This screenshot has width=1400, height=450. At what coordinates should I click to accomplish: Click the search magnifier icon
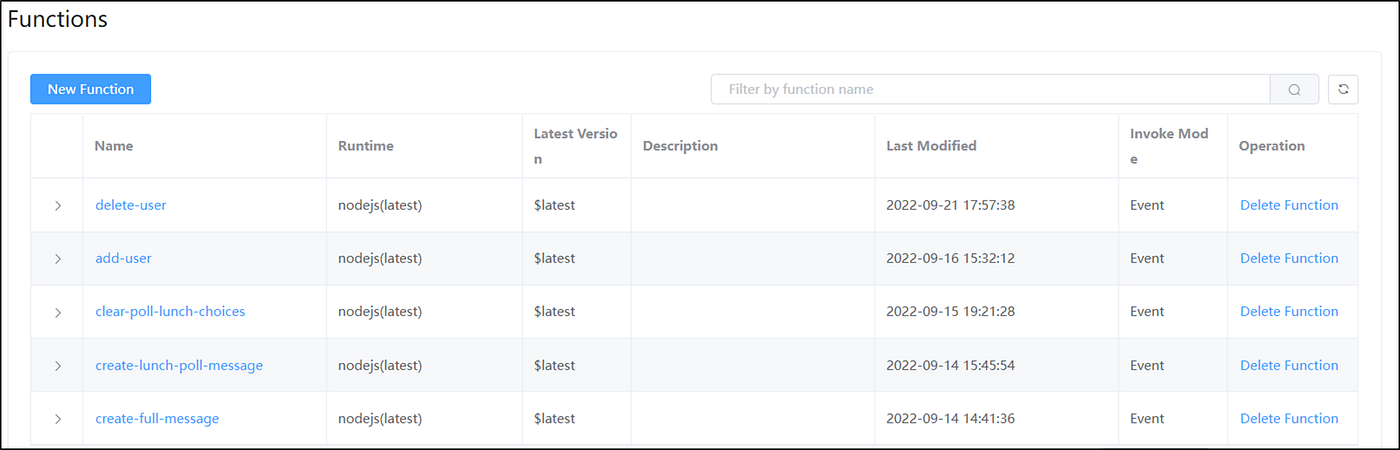coord(1294,90)
